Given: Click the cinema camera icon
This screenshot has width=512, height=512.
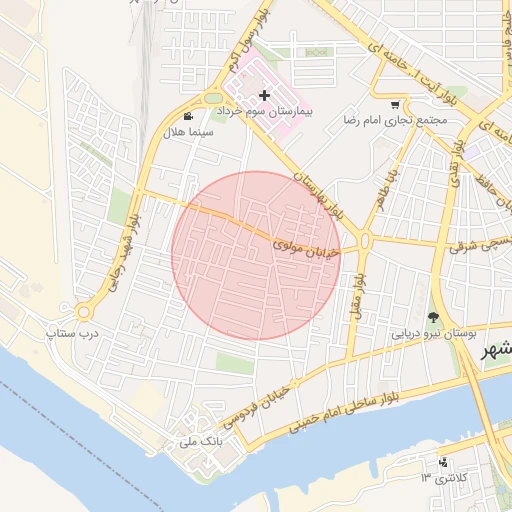Looking at the screenshot, I should coord(188,116).
